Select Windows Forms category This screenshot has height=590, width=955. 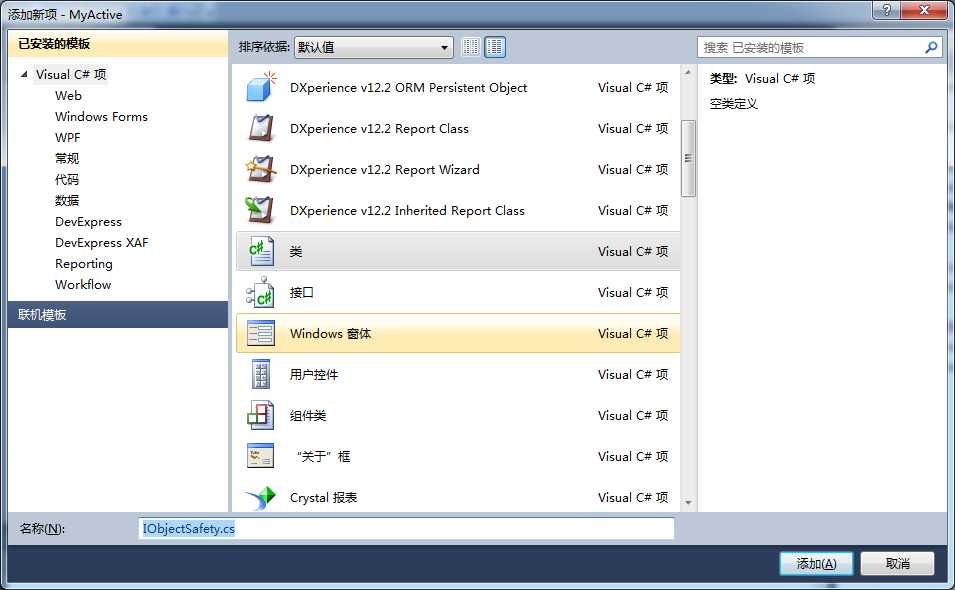pos(101,116)
